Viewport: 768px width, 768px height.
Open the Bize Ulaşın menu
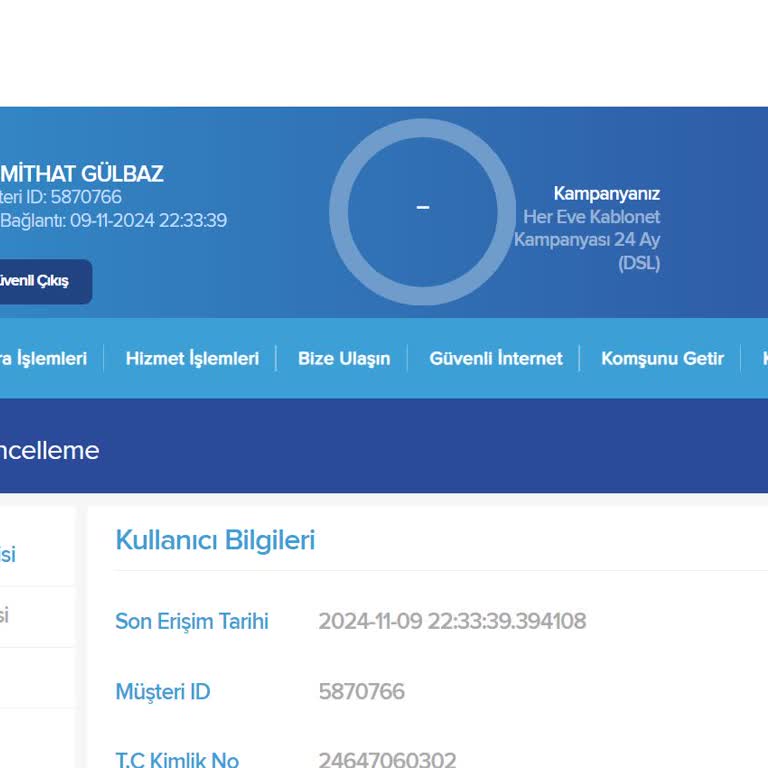coord(344,359)
